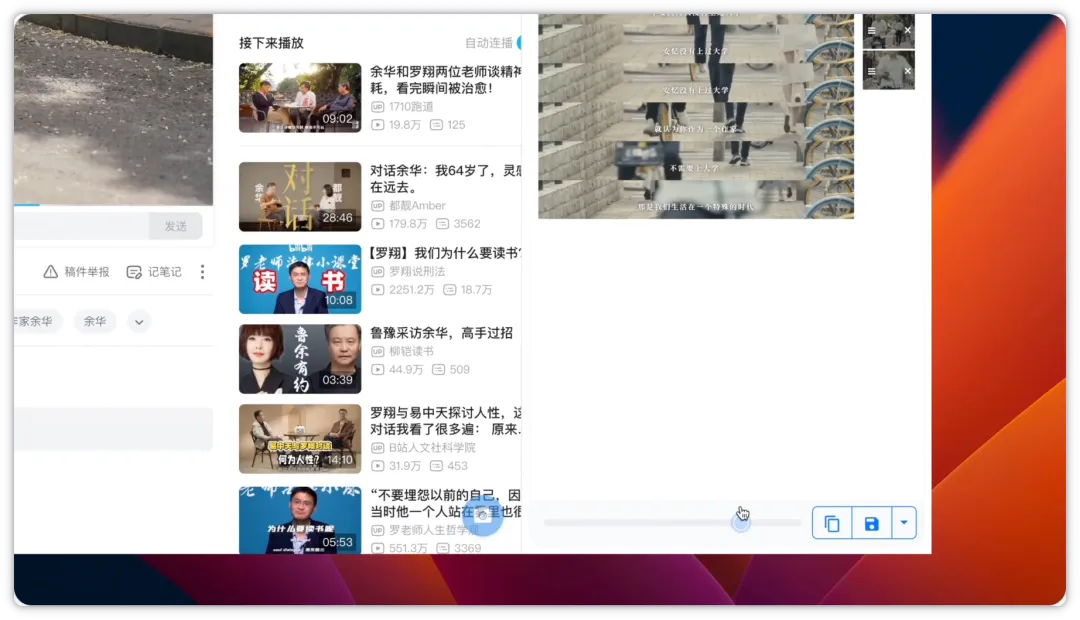The width and height of the screenshot is (1080, 620).
Task: Open thumbnail of 余华和罗翔 video, 09:02
Action: pyautogui.click(x=300, y=98)
